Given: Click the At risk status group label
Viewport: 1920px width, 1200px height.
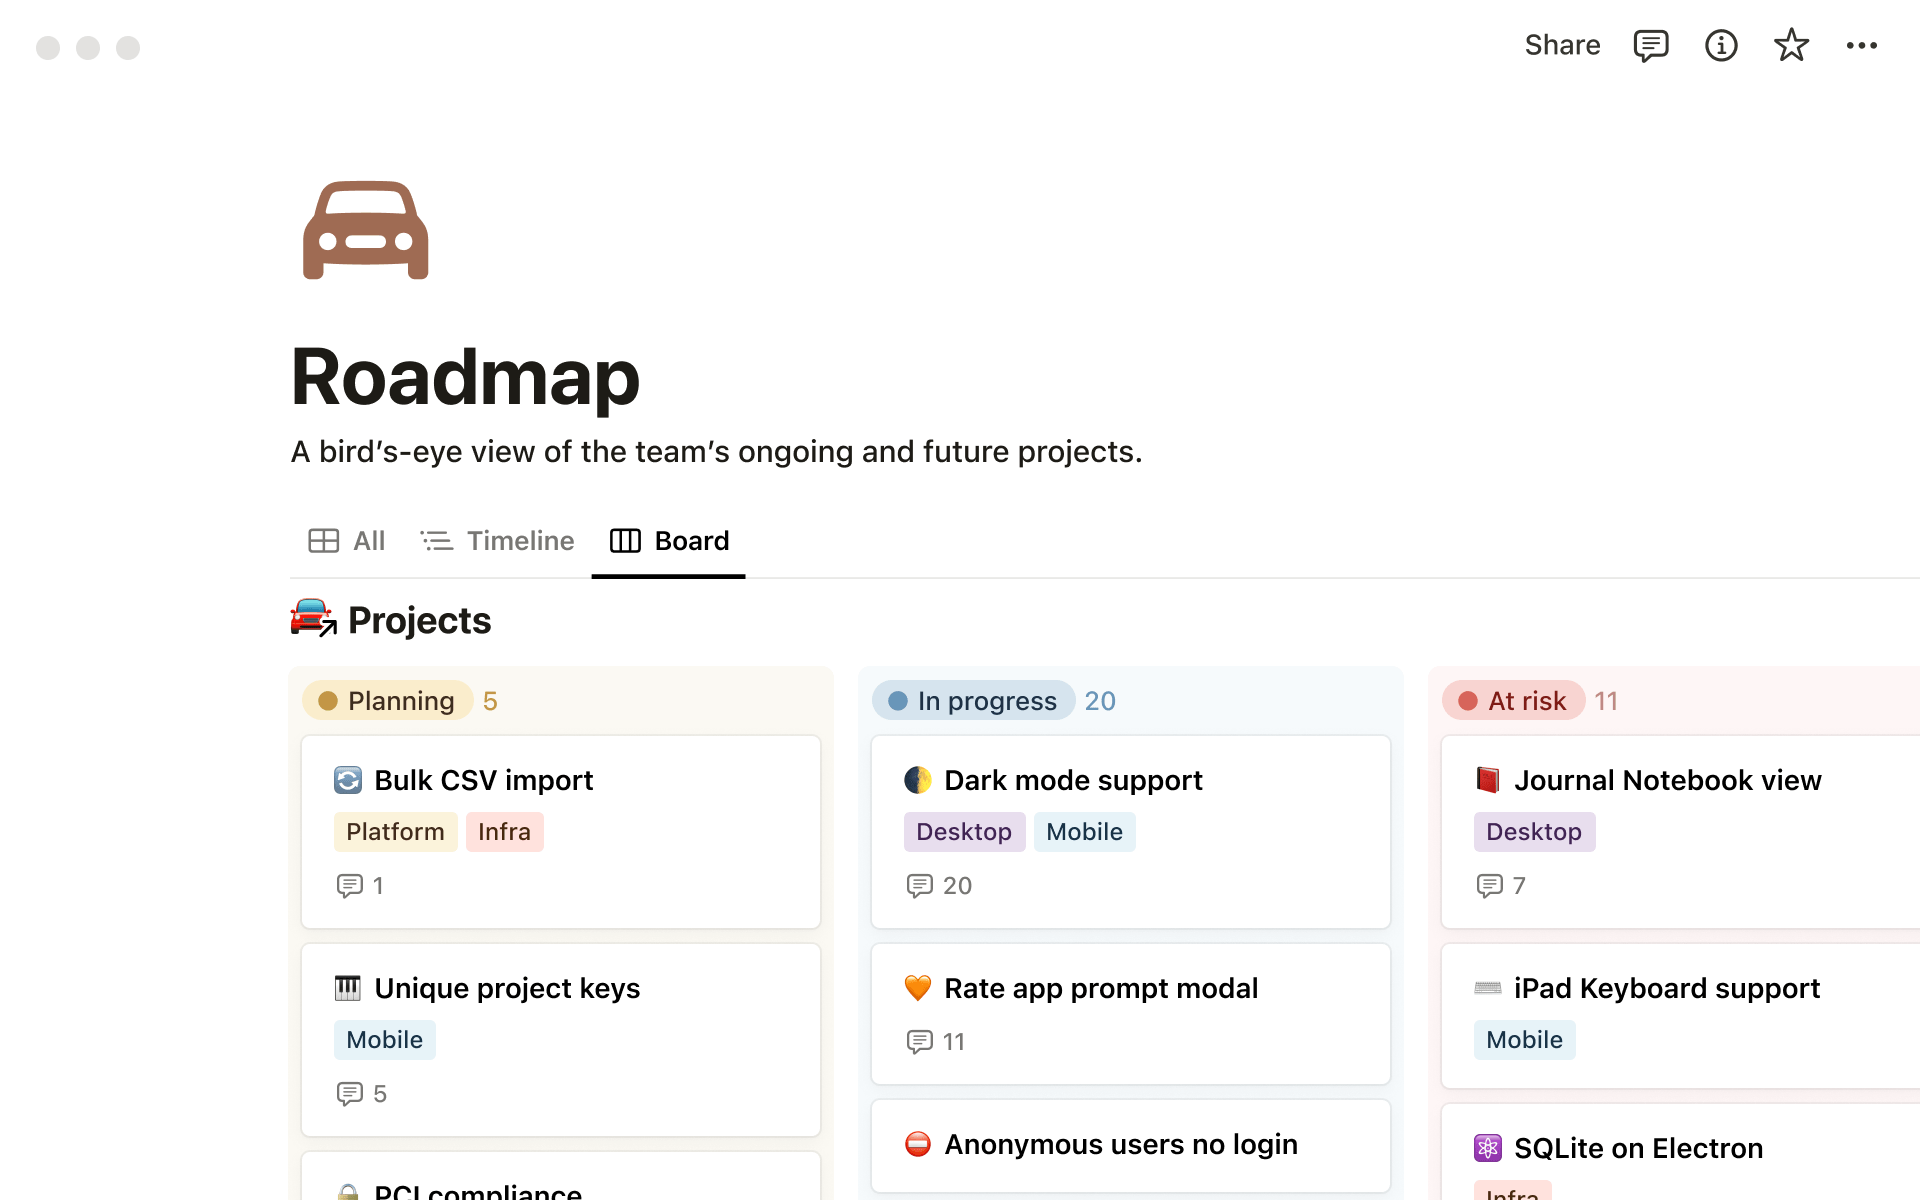Looking at the screenshot, I should (x=1513, y=701).
